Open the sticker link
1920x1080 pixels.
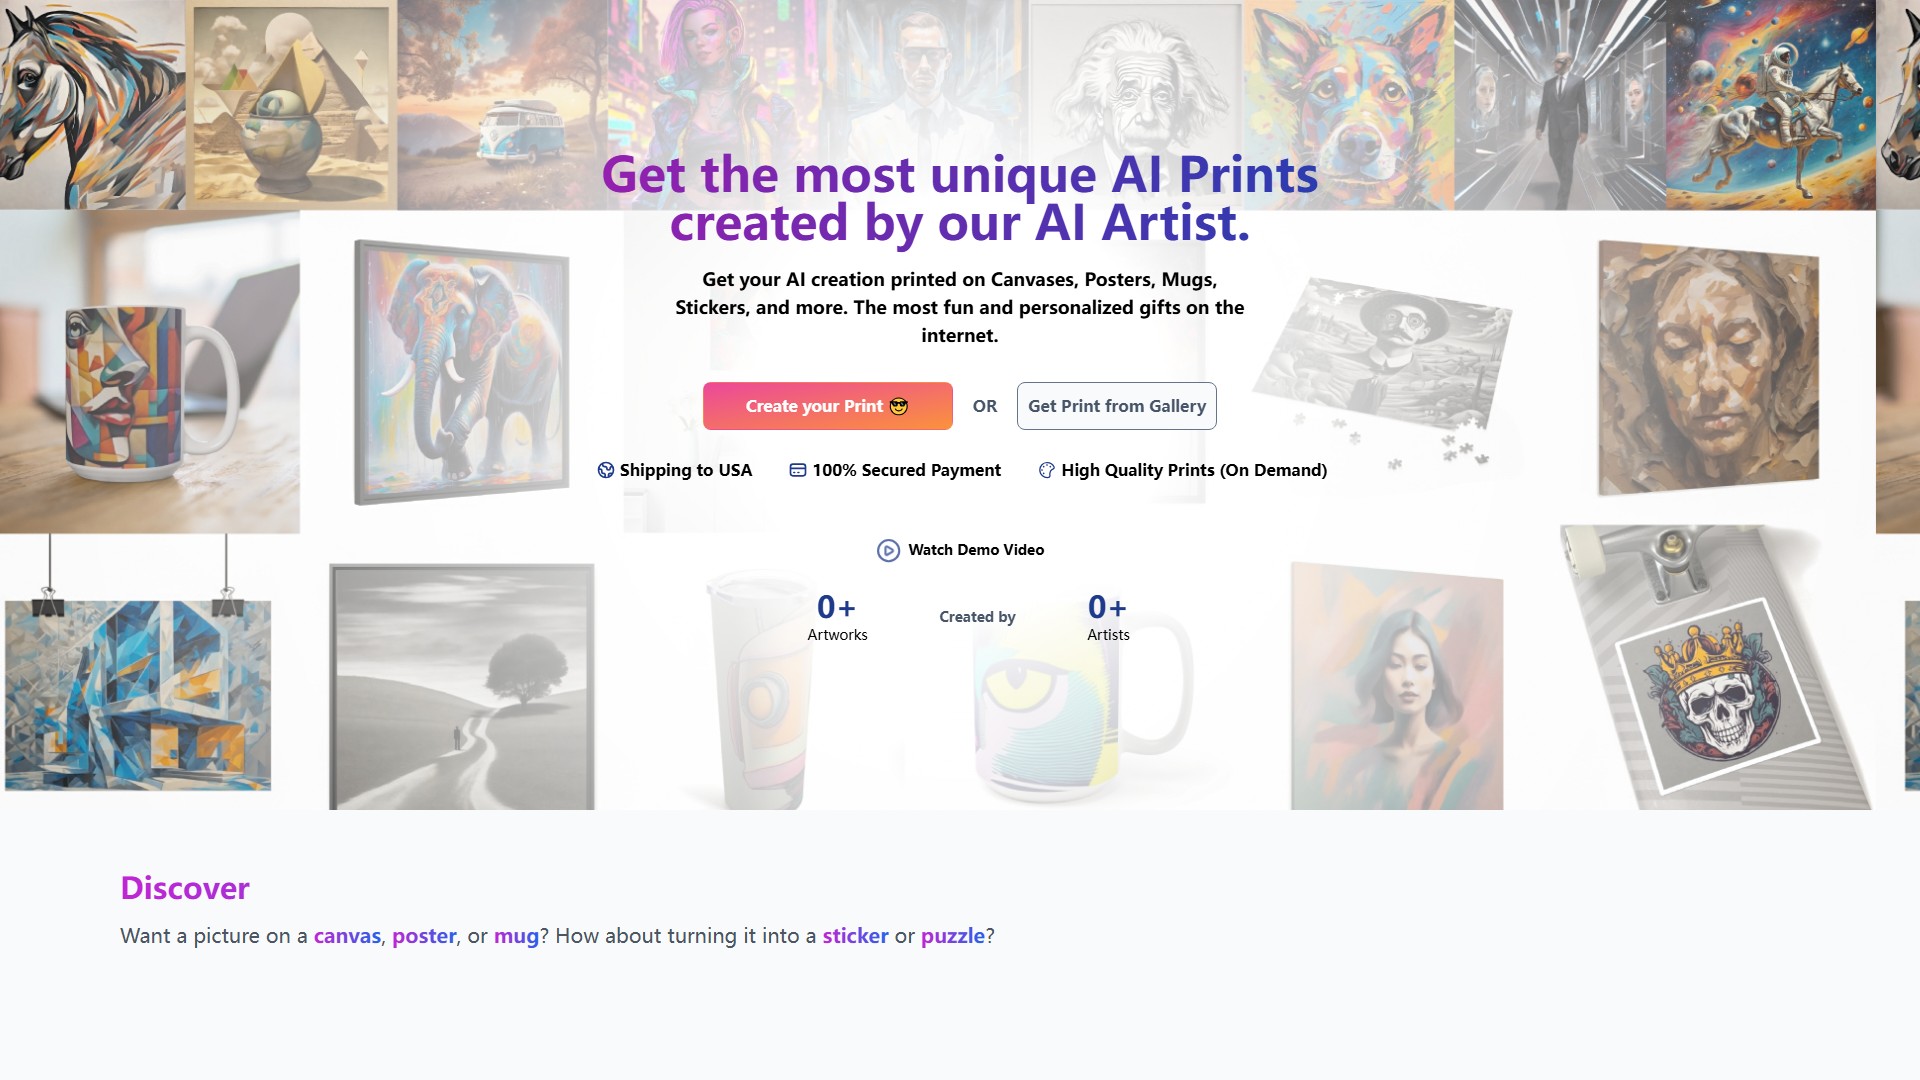(x=855, y=936)
